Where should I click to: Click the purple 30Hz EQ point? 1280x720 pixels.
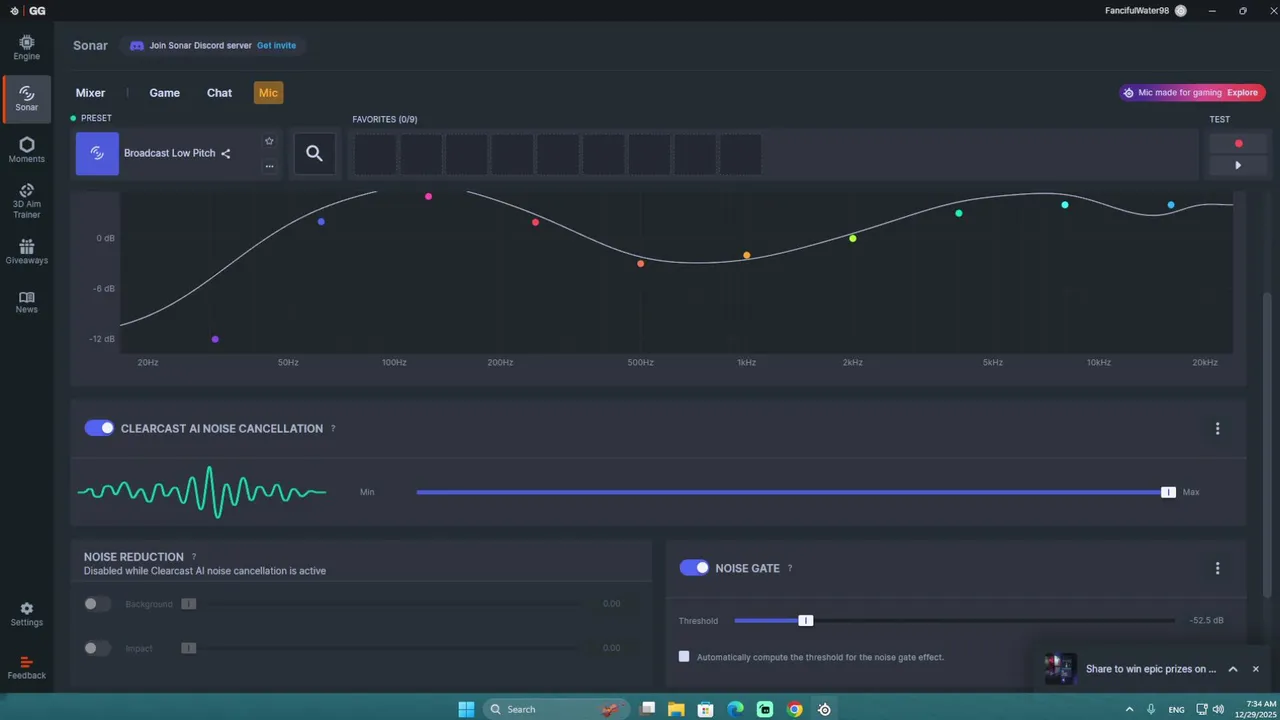215,339
